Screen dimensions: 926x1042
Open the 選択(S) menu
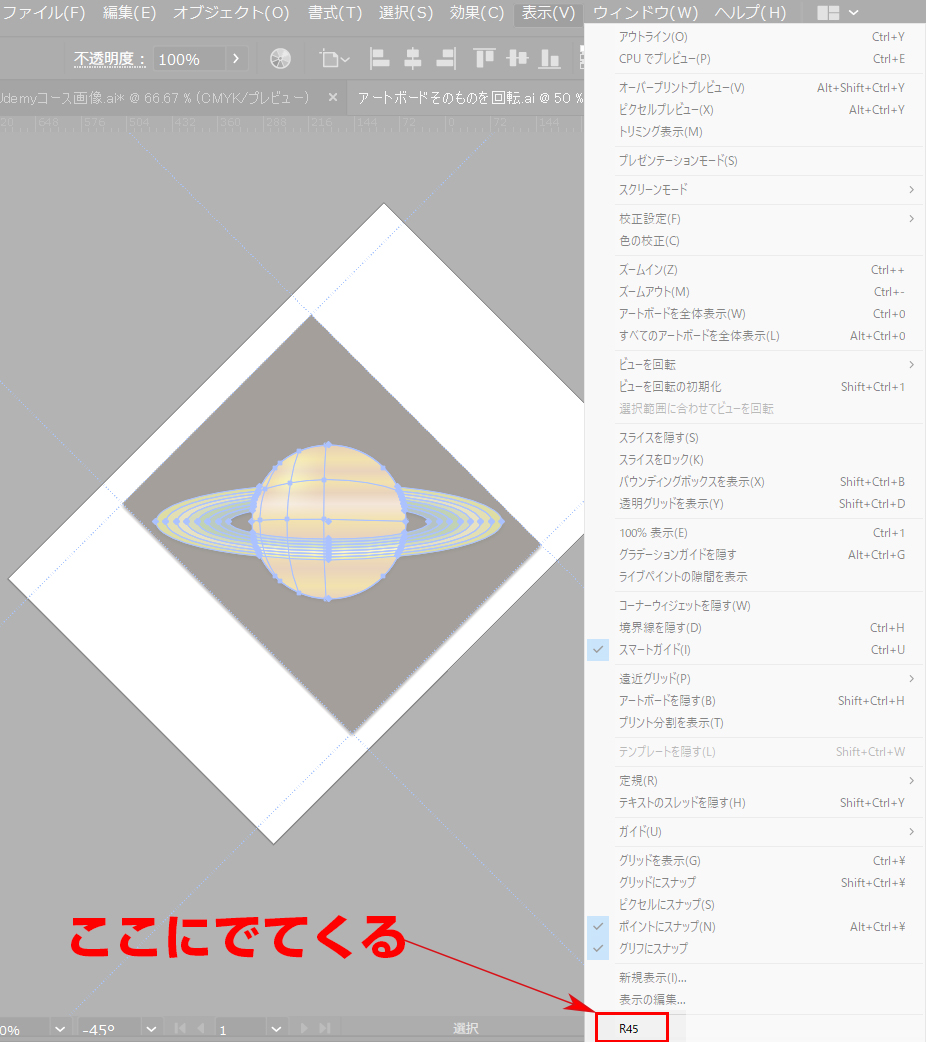pos(405,13)
